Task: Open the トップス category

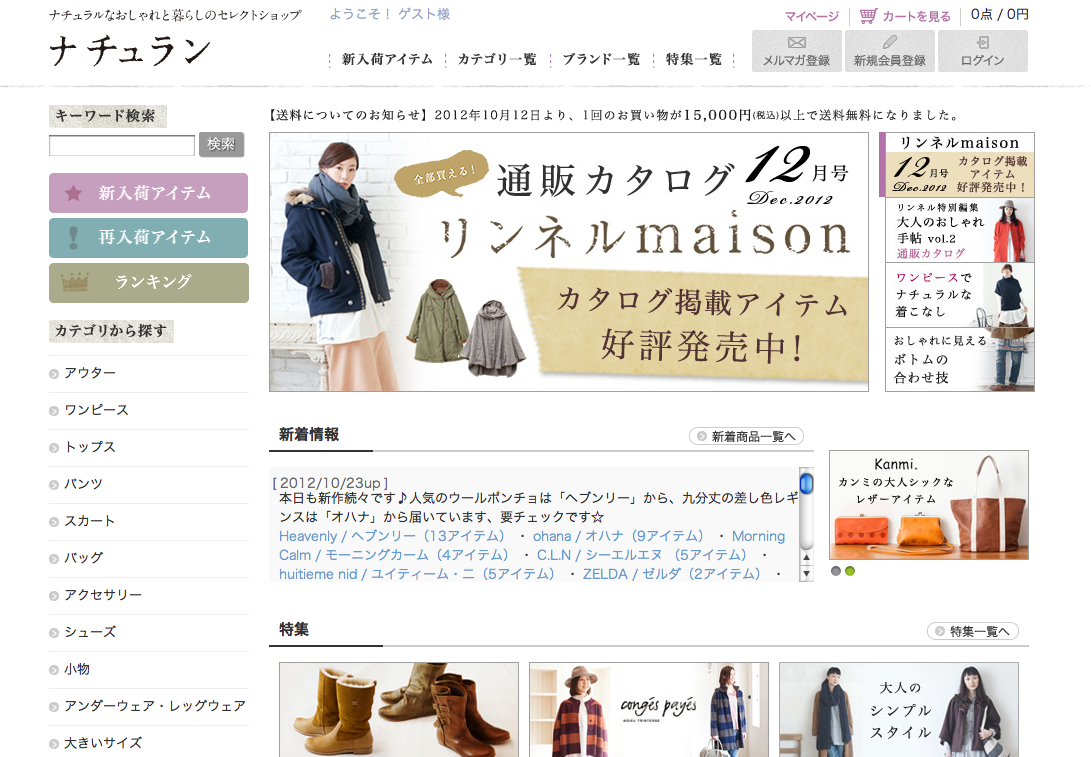Action: [x=90, y=447]
